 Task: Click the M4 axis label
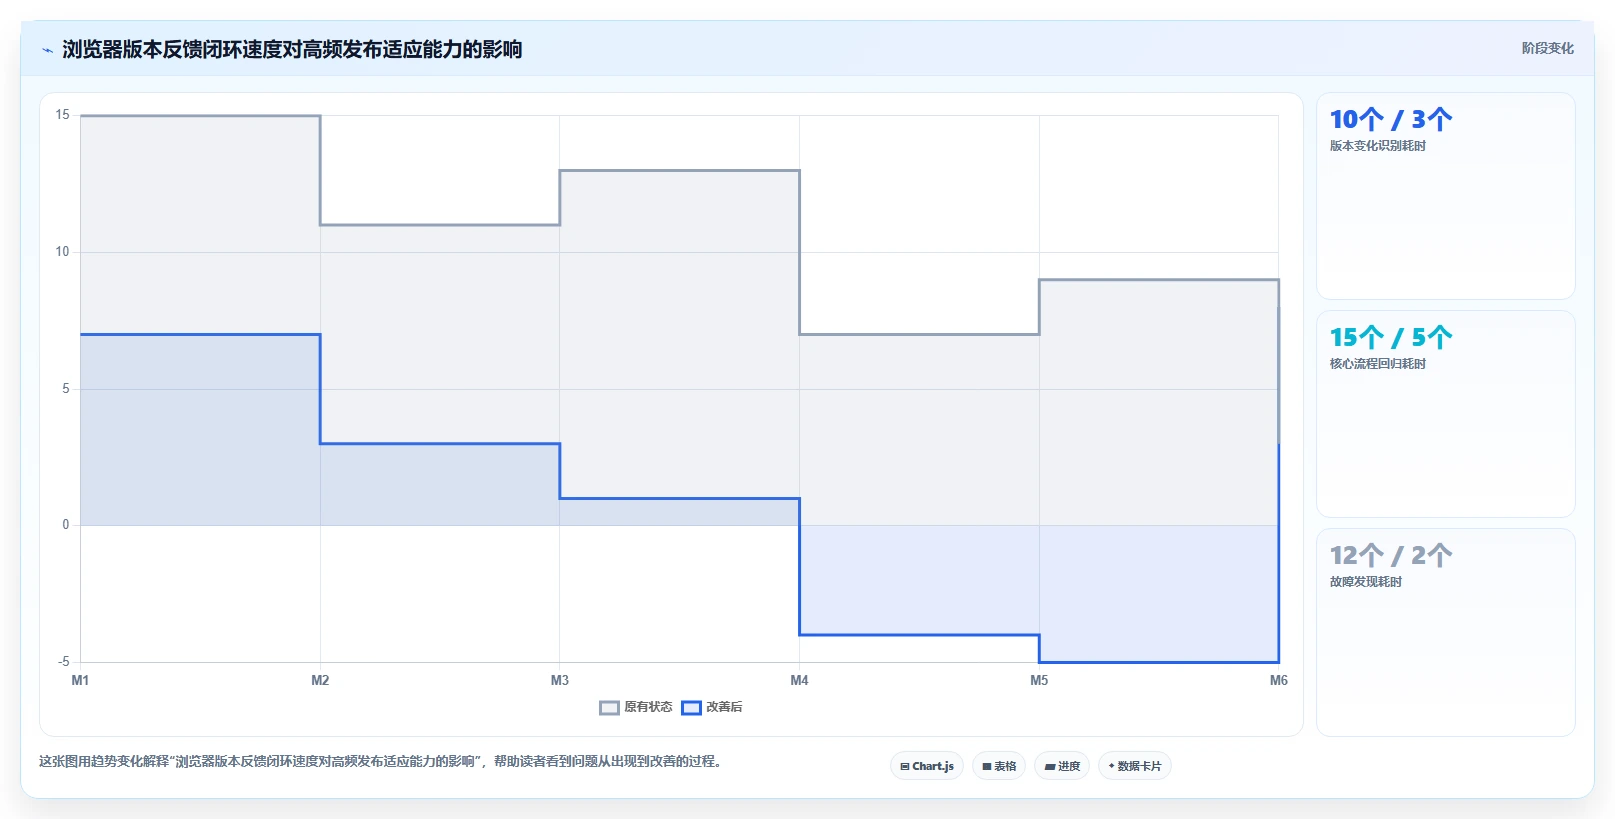pyautogui.click(x=799, y=680)
